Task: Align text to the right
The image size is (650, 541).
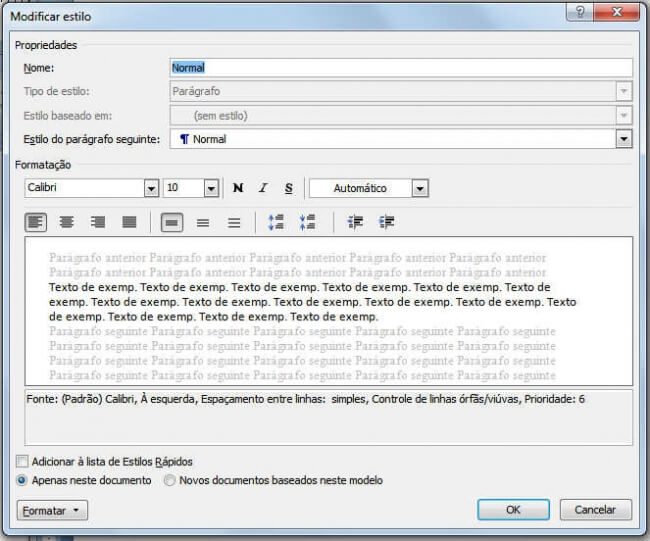Action: pos(98,223)
